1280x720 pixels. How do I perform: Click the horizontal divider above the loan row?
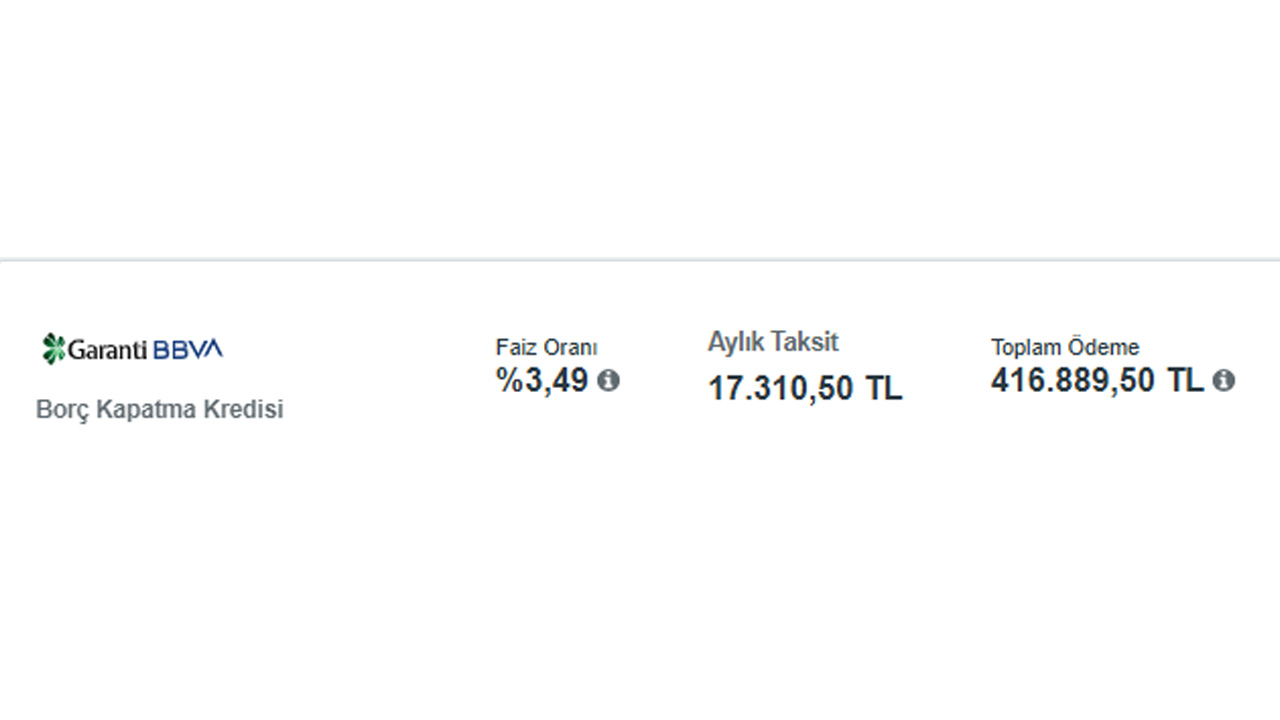point(640,260)
